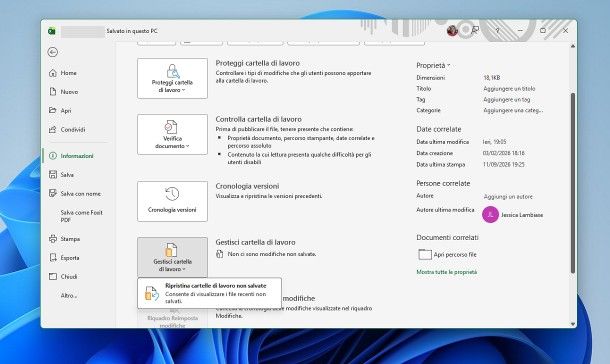
Task: Open Salva come Foxit PDF
Action: tap(81, 216)
